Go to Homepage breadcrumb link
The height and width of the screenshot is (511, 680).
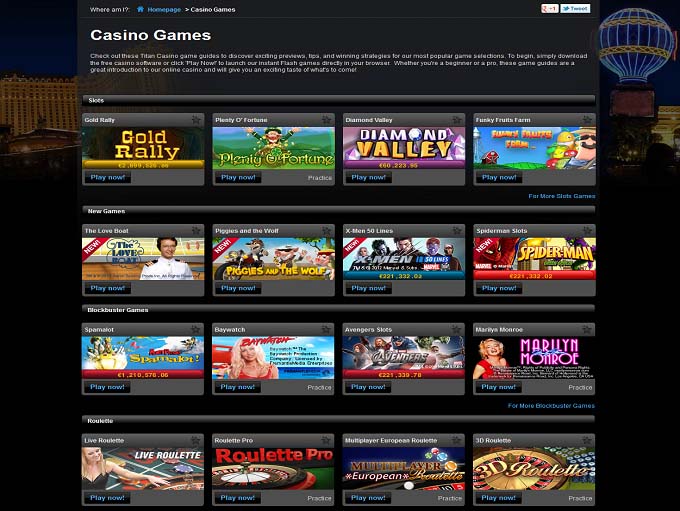164,10
